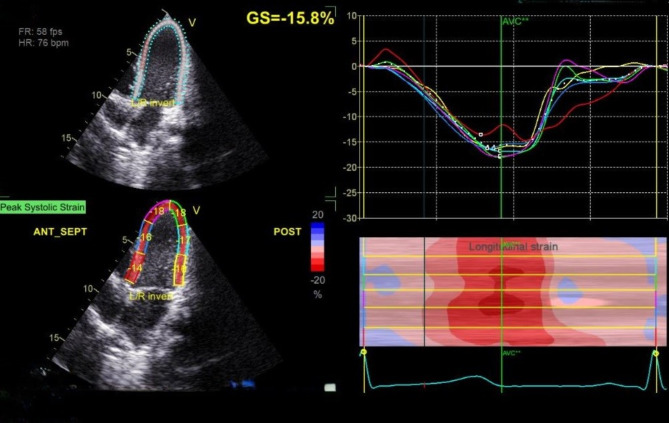Click the AVC** marker label on strain graph
The width and height of the screenshot is (669, 423).
click(x=515, y=21)
